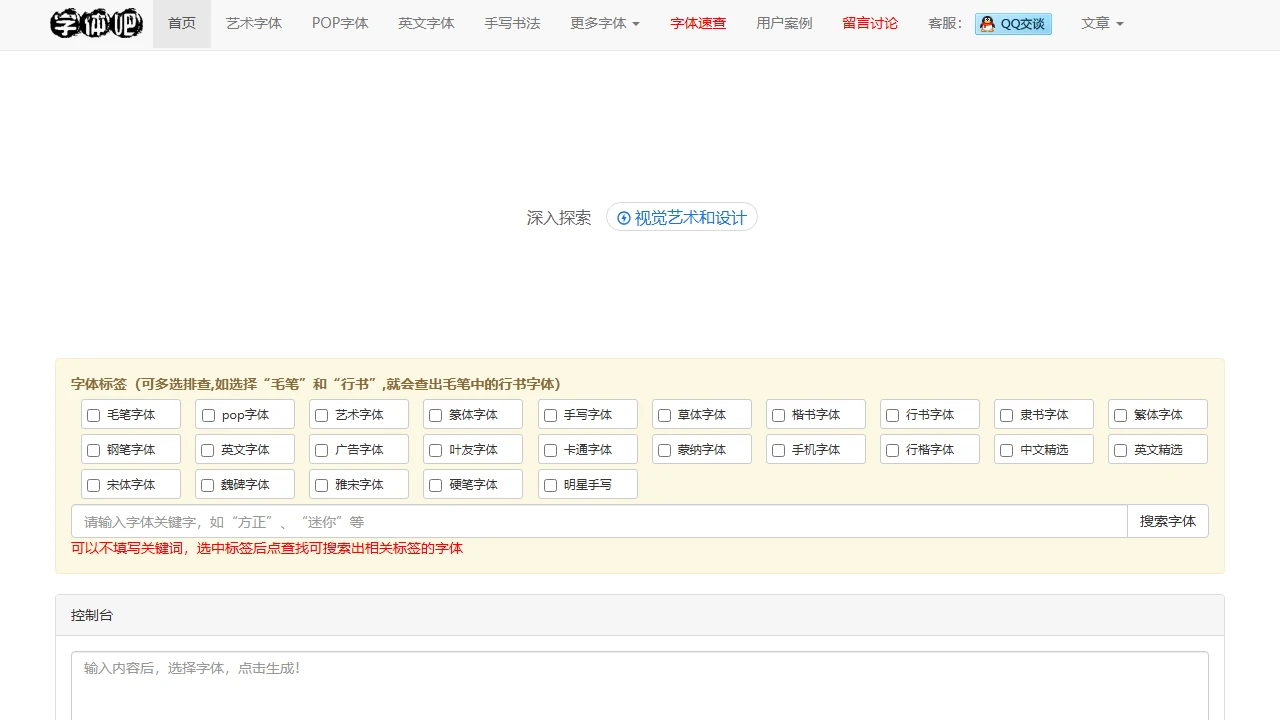Viewport: 1280px width, 720px height.
Task: Check the 草体字体 option
Action: [664, 414]
